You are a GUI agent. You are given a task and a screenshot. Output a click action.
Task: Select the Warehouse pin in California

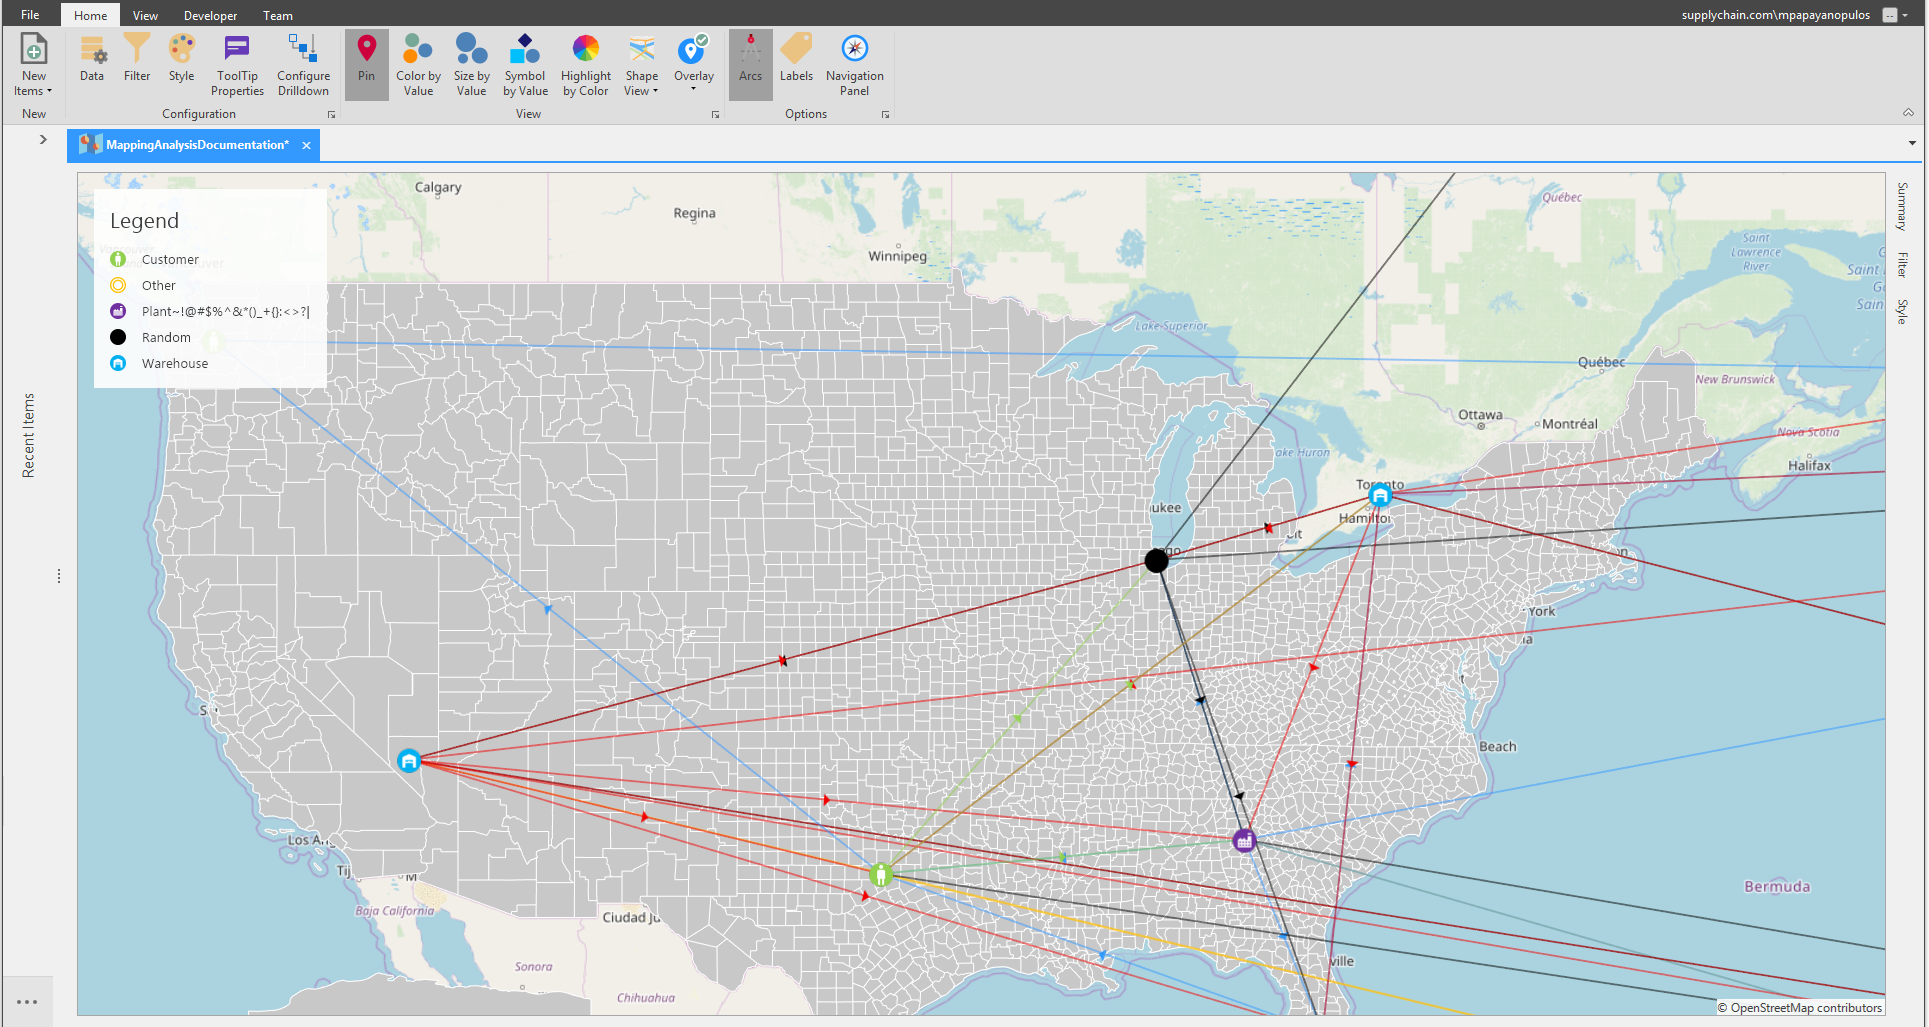pos(409,761)
